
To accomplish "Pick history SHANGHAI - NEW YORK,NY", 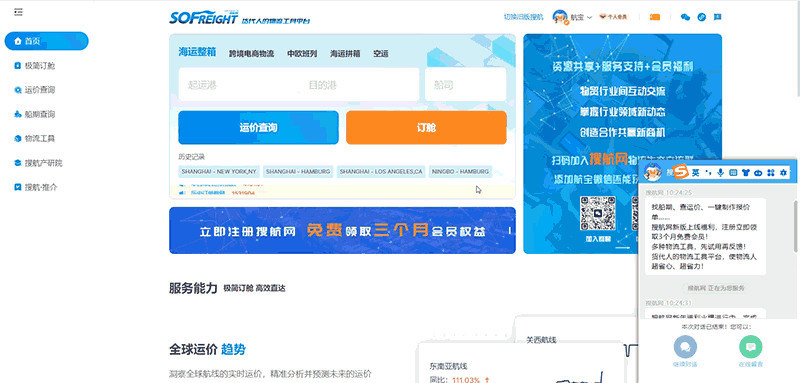I will [218, 172].
